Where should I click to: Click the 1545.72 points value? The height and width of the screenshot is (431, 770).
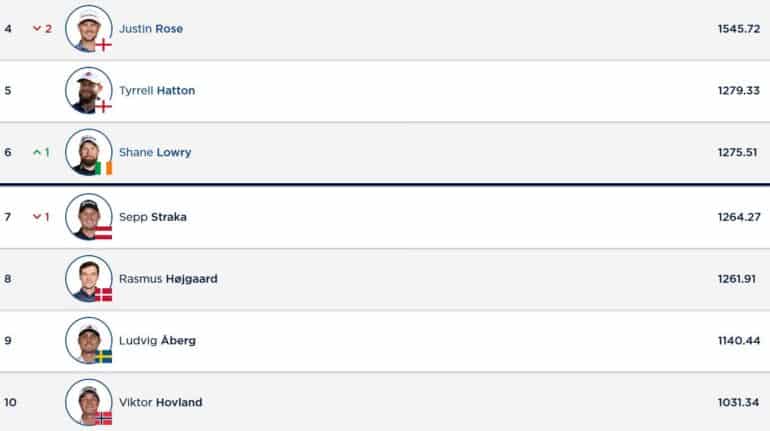(x=739, y=28)
